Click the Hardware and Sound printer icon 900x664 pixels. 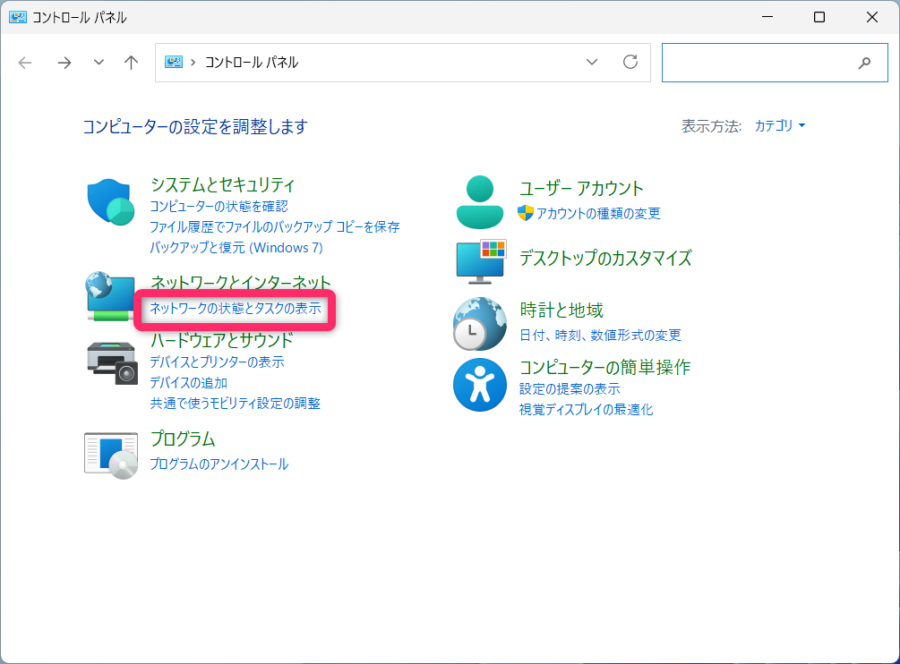coord(111,362)
